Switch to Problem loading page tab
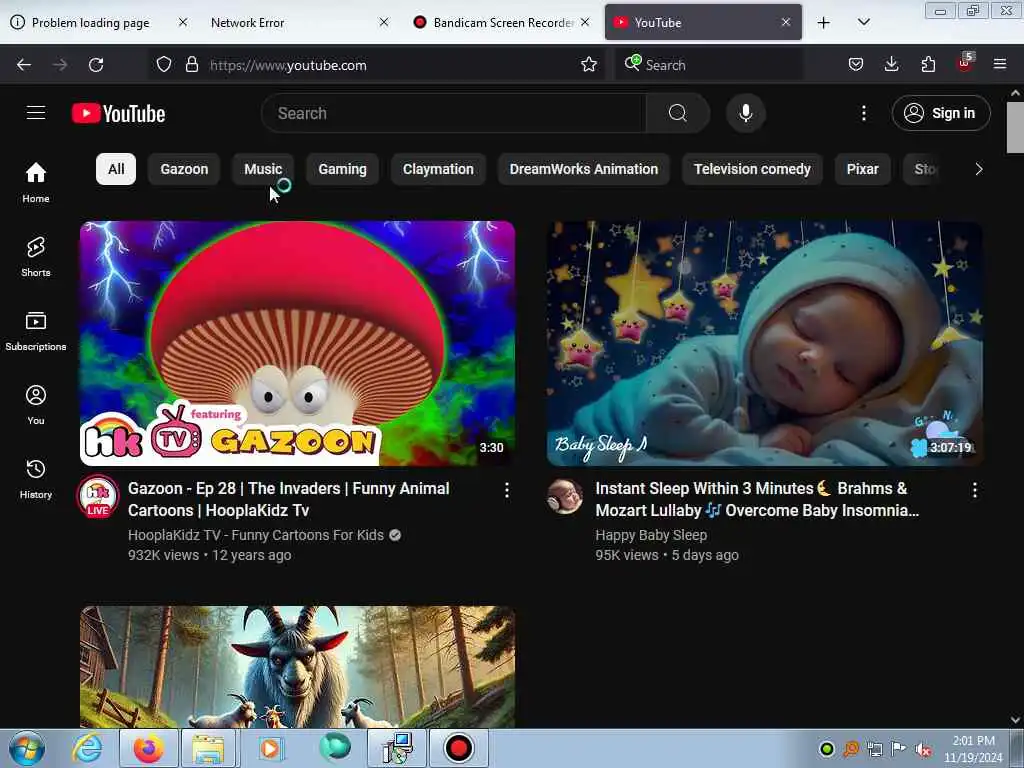1024x768 pixels. pos(91,22)
